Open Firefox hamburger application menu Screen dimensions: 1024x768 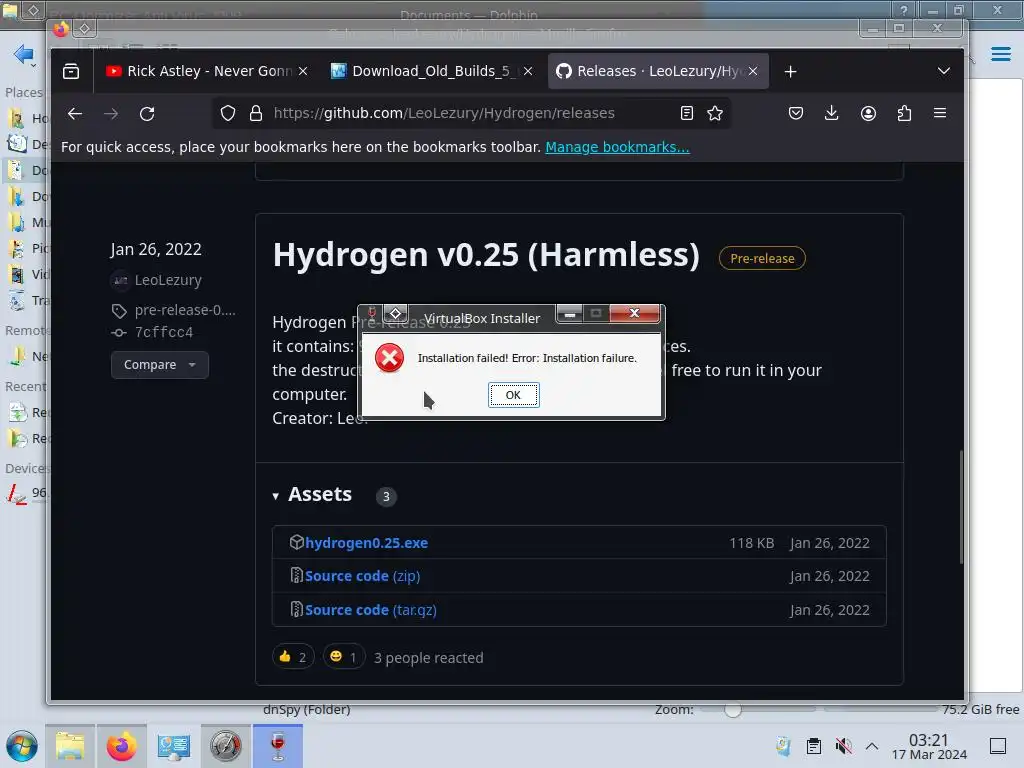[940, 113]
